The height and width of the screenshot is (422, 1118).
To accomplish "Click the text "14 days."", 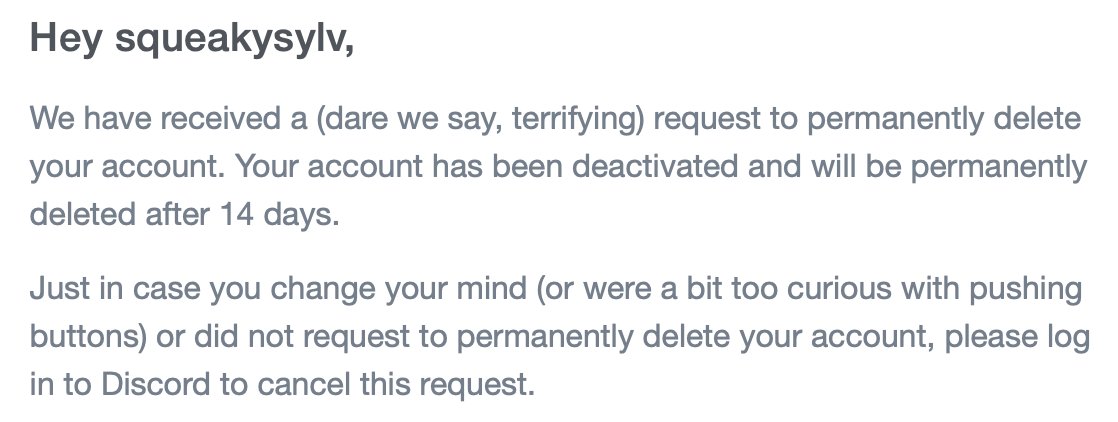I will click(x=280, y=215).
